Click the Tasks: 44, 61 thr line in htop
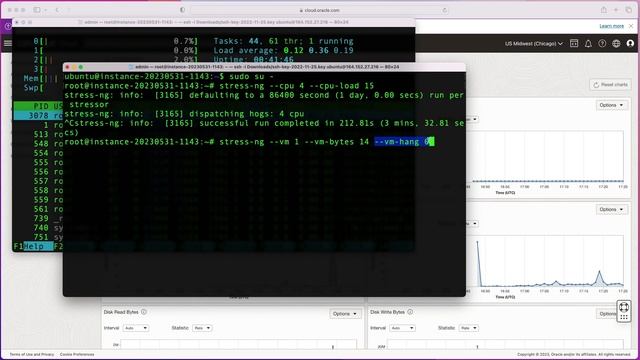 [x=283, y=41]
